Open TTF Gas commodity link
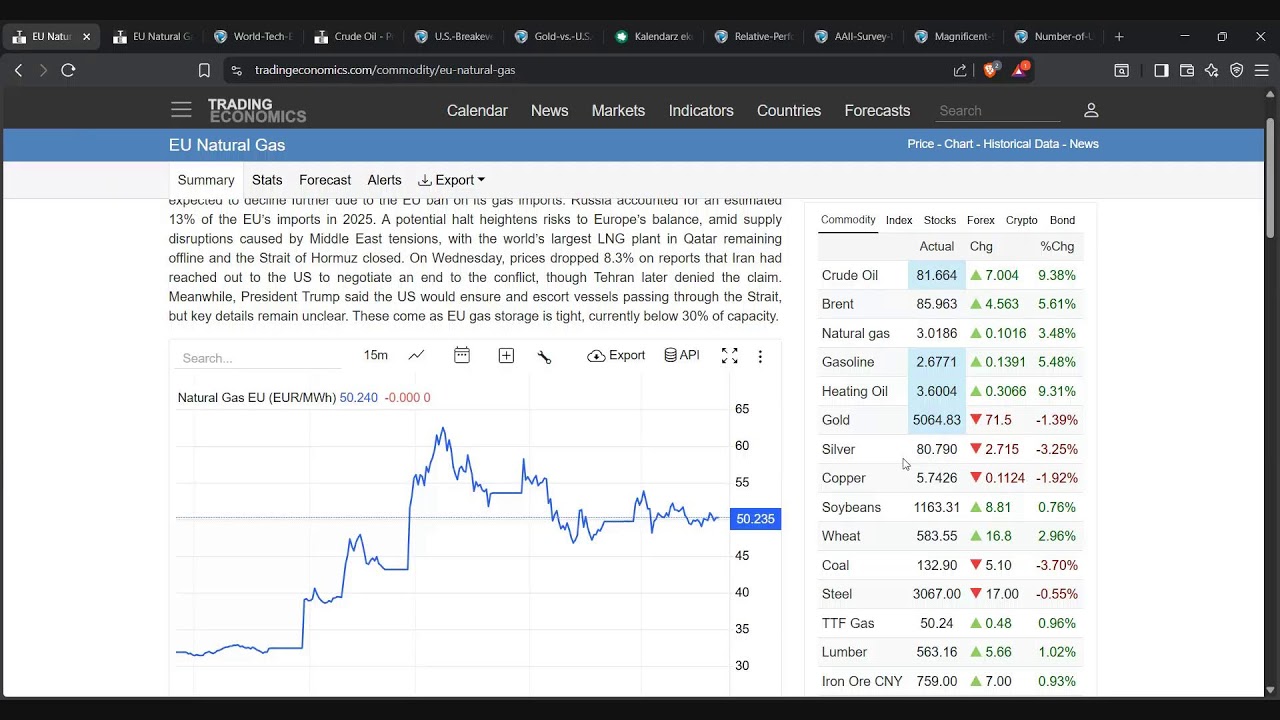Viewport: 1280px width, 720px height. [x=848, y=623]
